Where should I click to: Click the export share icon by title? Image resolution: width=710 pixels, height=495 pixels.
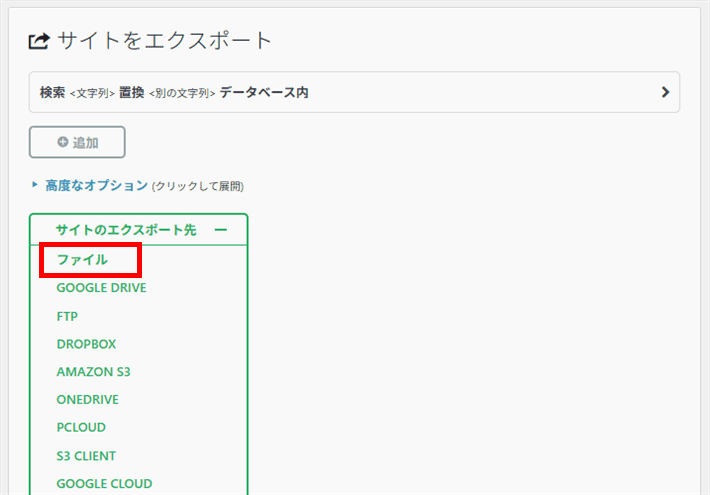click(39, 41)
